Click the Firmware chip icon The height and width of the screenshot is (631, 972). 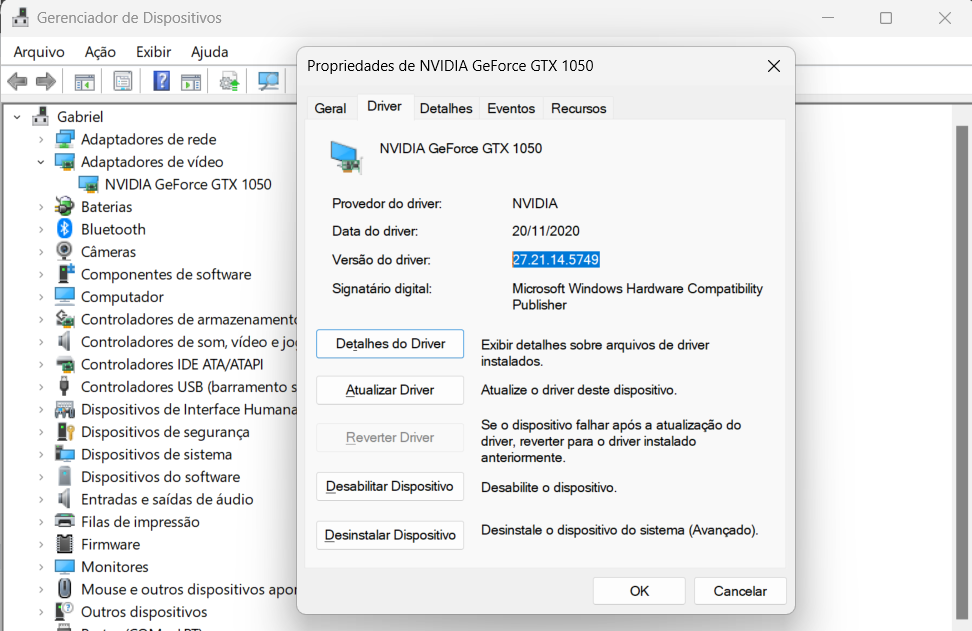64,544
